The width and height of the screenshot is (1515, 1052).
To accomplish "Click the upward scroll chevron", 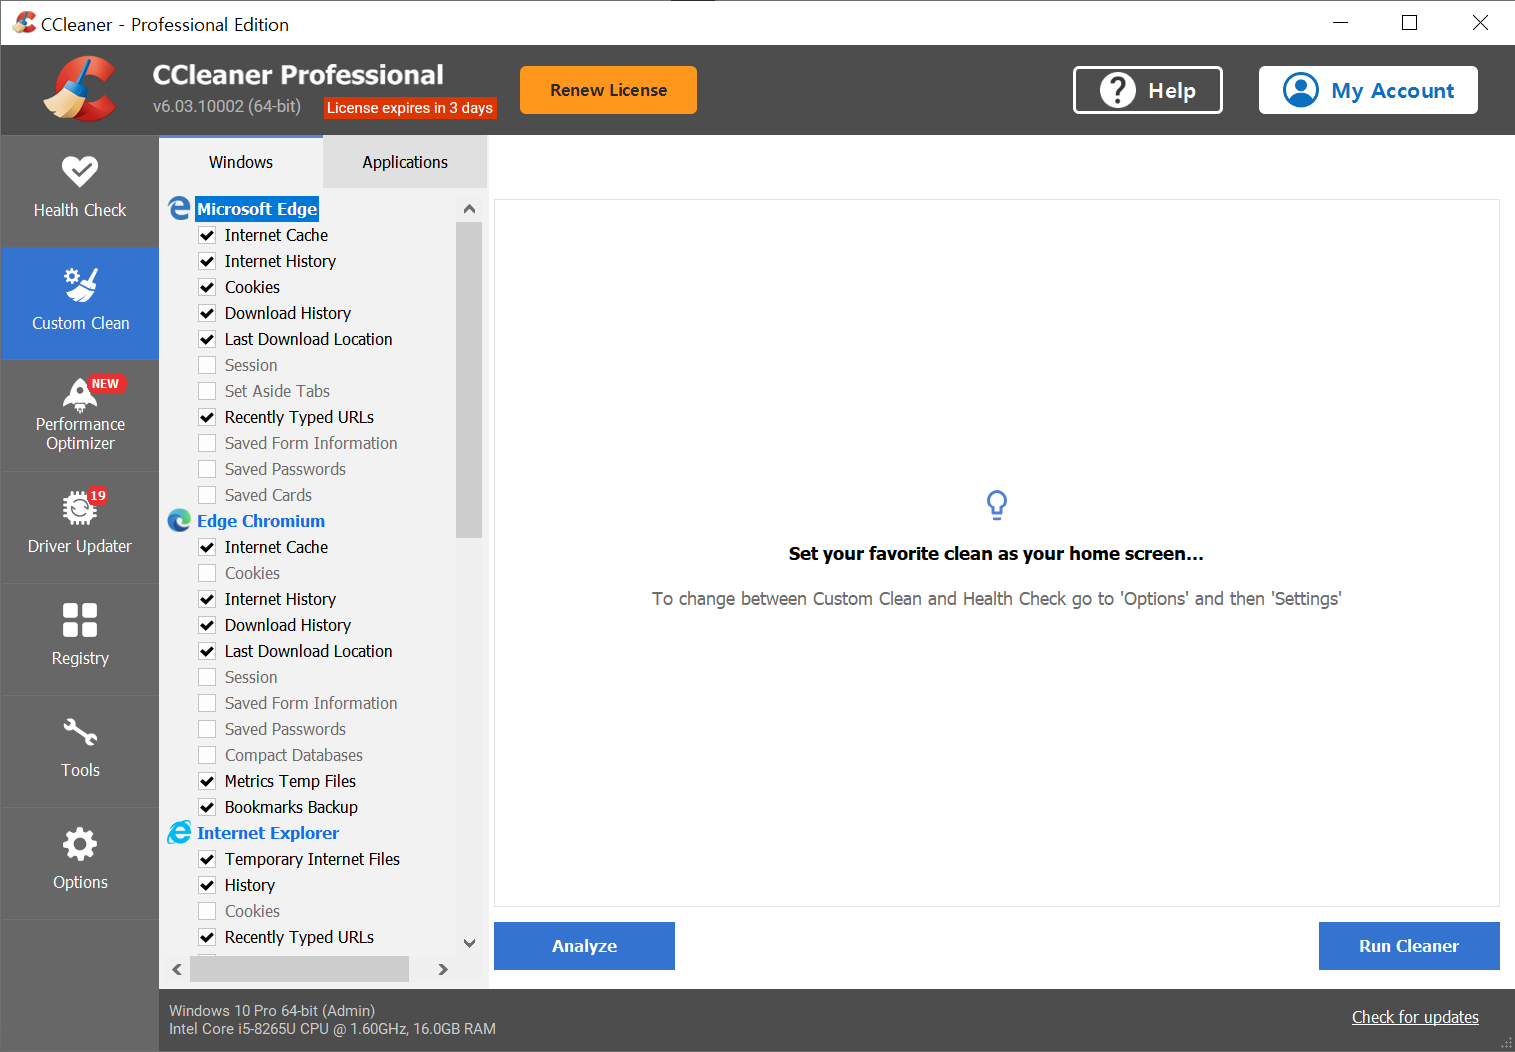I will pyautogui.click(x=469, y=208).
